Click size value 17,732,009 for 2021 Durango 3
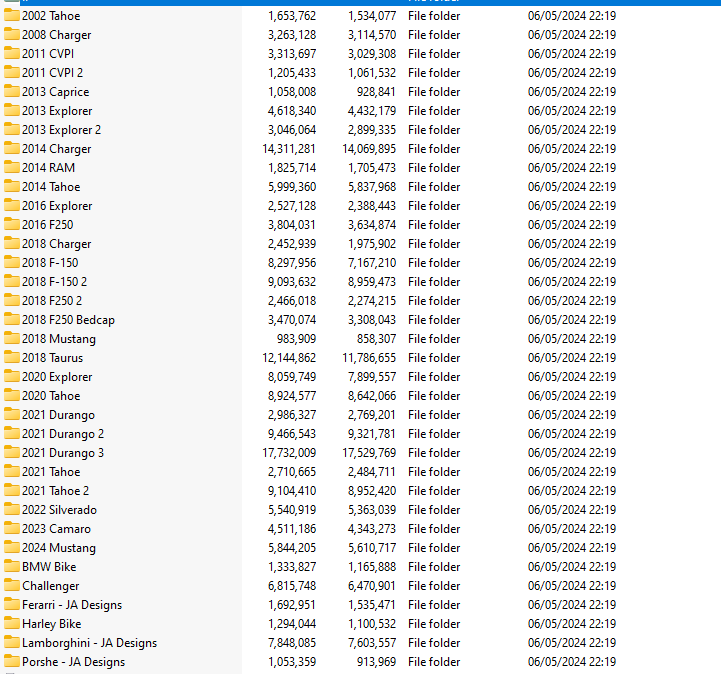This screenshot has height=674, width=721. click(289, 452)
